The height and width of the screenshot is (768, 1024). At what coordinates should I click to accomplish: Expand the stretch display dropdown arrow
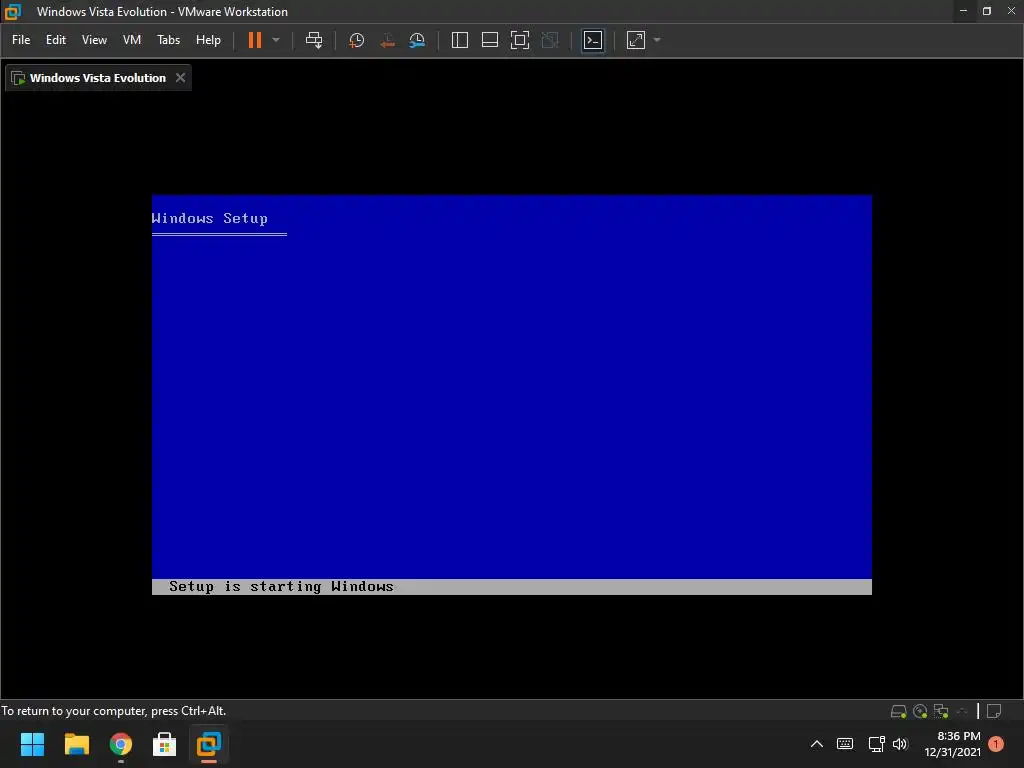pos(657,40)
